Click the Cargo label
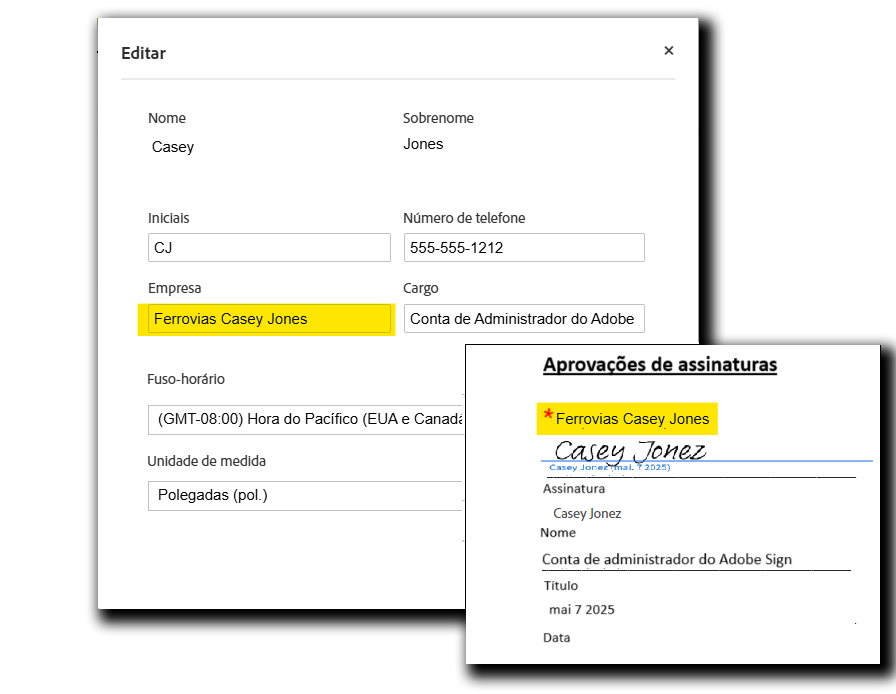The image size is (896, 694). (x=421, y=288)
